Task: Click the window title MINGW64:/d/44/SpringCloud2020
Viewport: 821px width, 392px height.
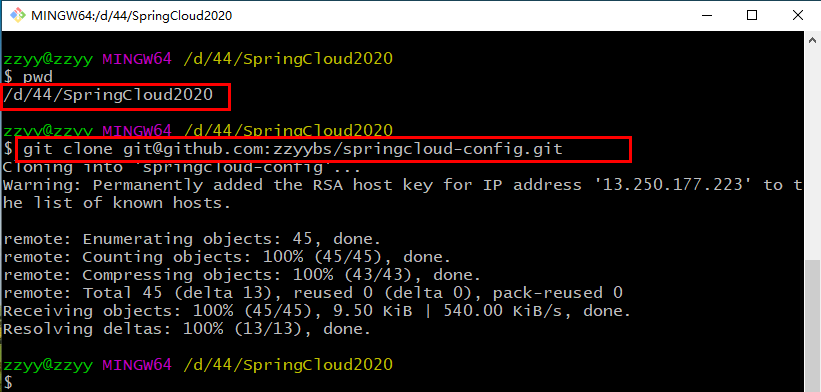Action: (131, 16)
